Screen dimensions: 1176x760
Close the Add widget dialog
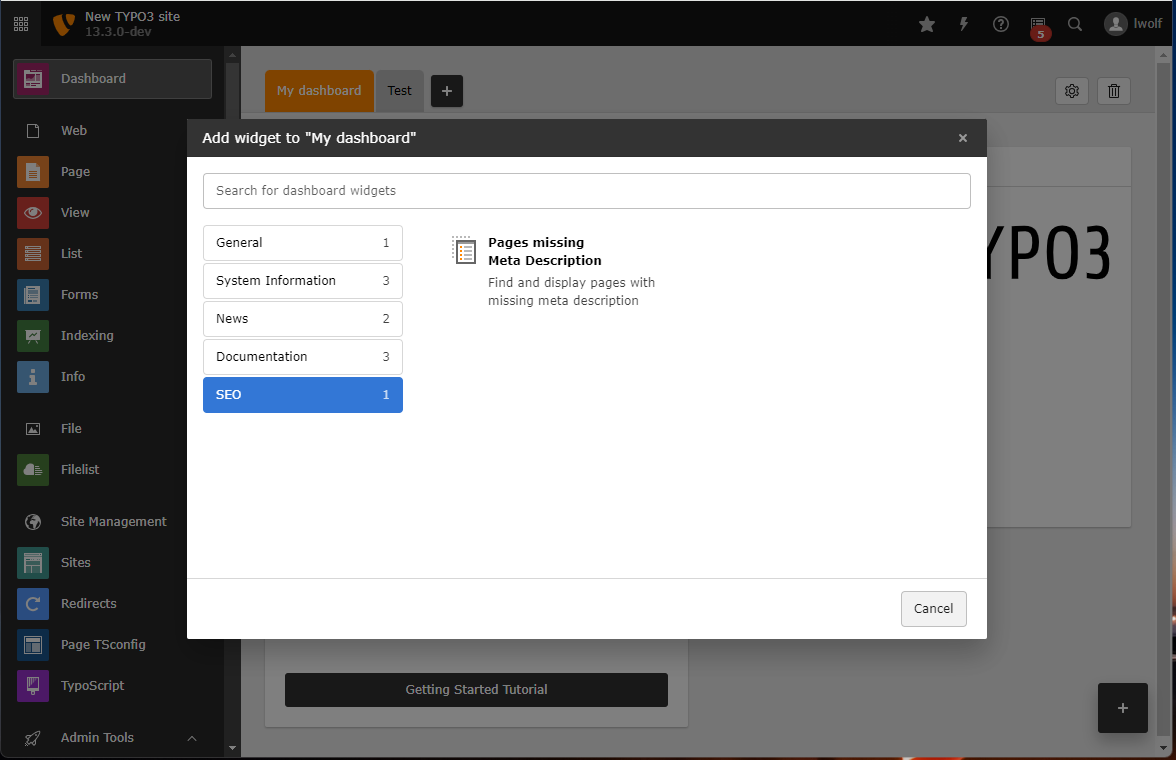click(962, 138)
